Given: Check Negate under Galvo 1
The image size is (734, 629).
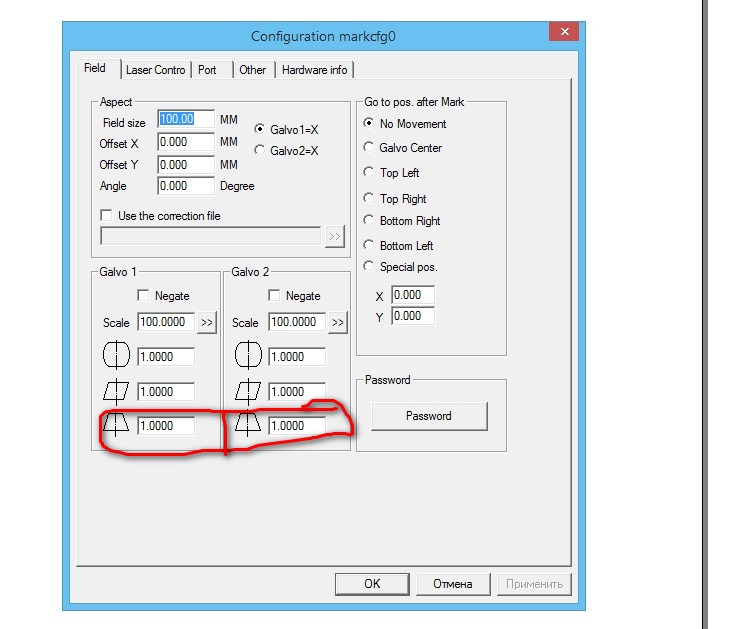Looking at the screenshot, I should point(142,296).
